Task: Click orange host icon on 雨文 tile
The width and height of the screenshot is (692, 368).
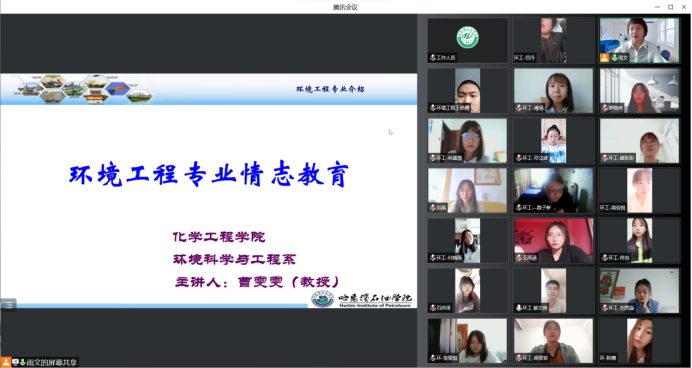Action: [605, 57]
